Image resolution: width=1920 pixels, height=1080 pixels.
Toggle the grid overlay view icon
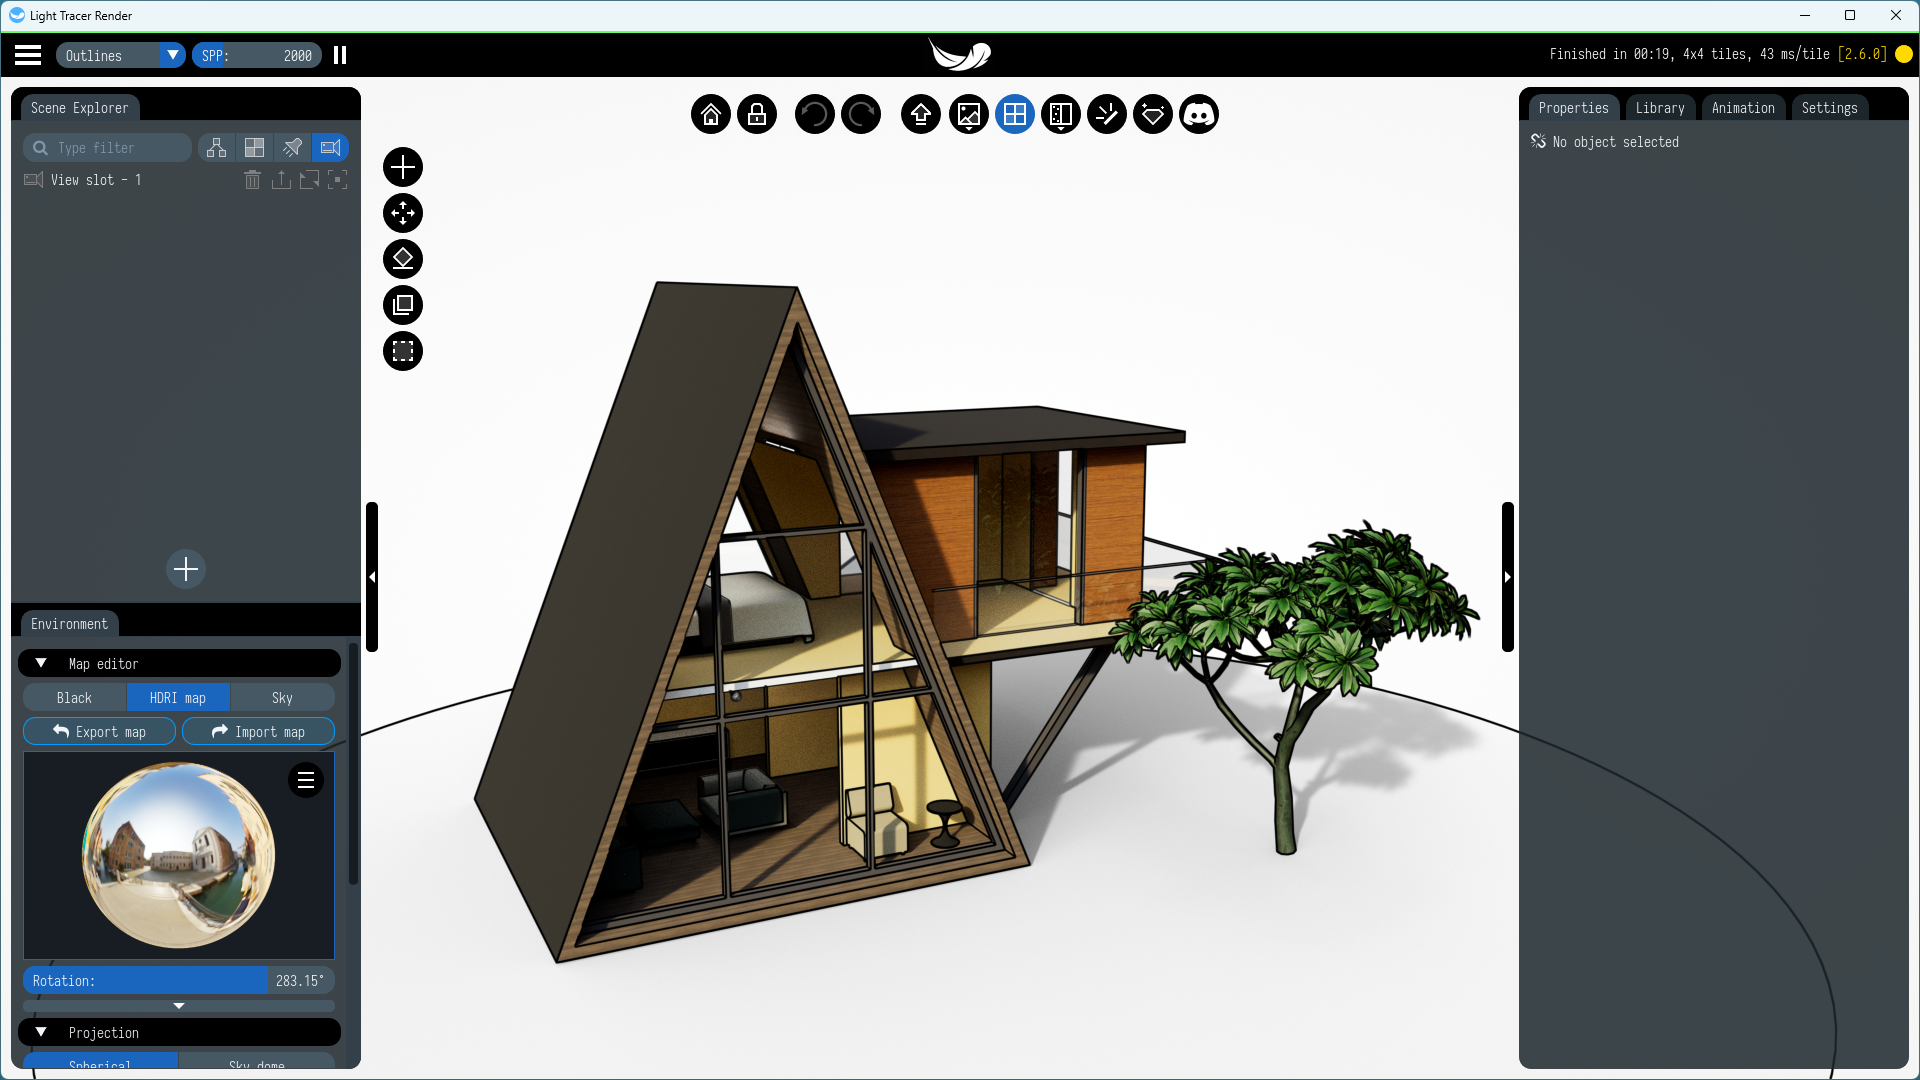(1014, 115)
